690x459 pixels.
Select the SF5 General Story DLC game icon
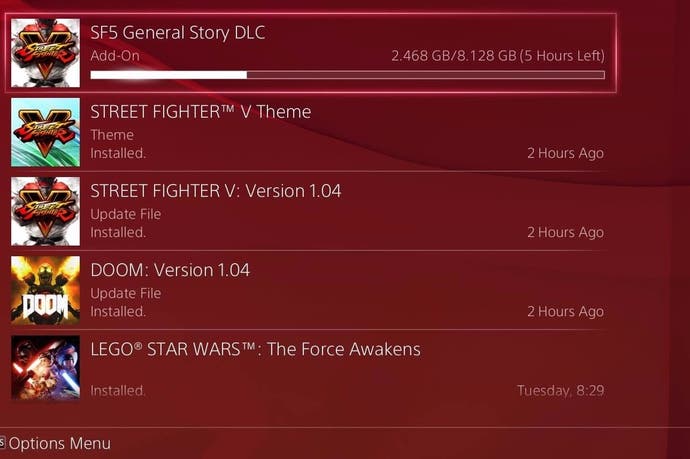point(45,53)
